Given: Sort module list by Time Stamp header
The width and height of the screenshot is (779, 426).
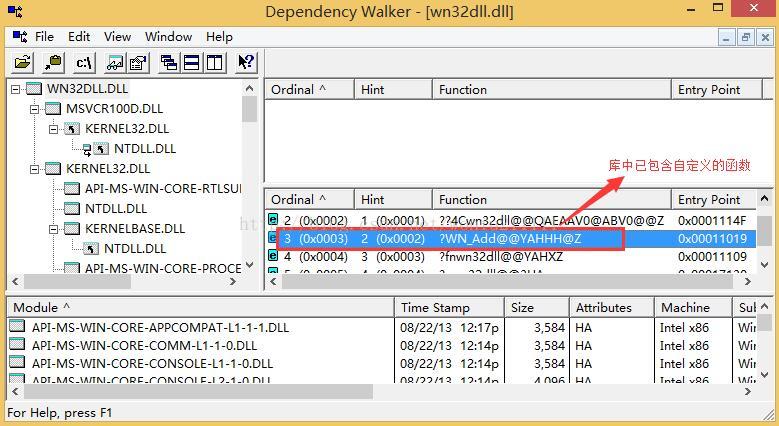Looking at the screenshot, I should (x=449, y=308).
